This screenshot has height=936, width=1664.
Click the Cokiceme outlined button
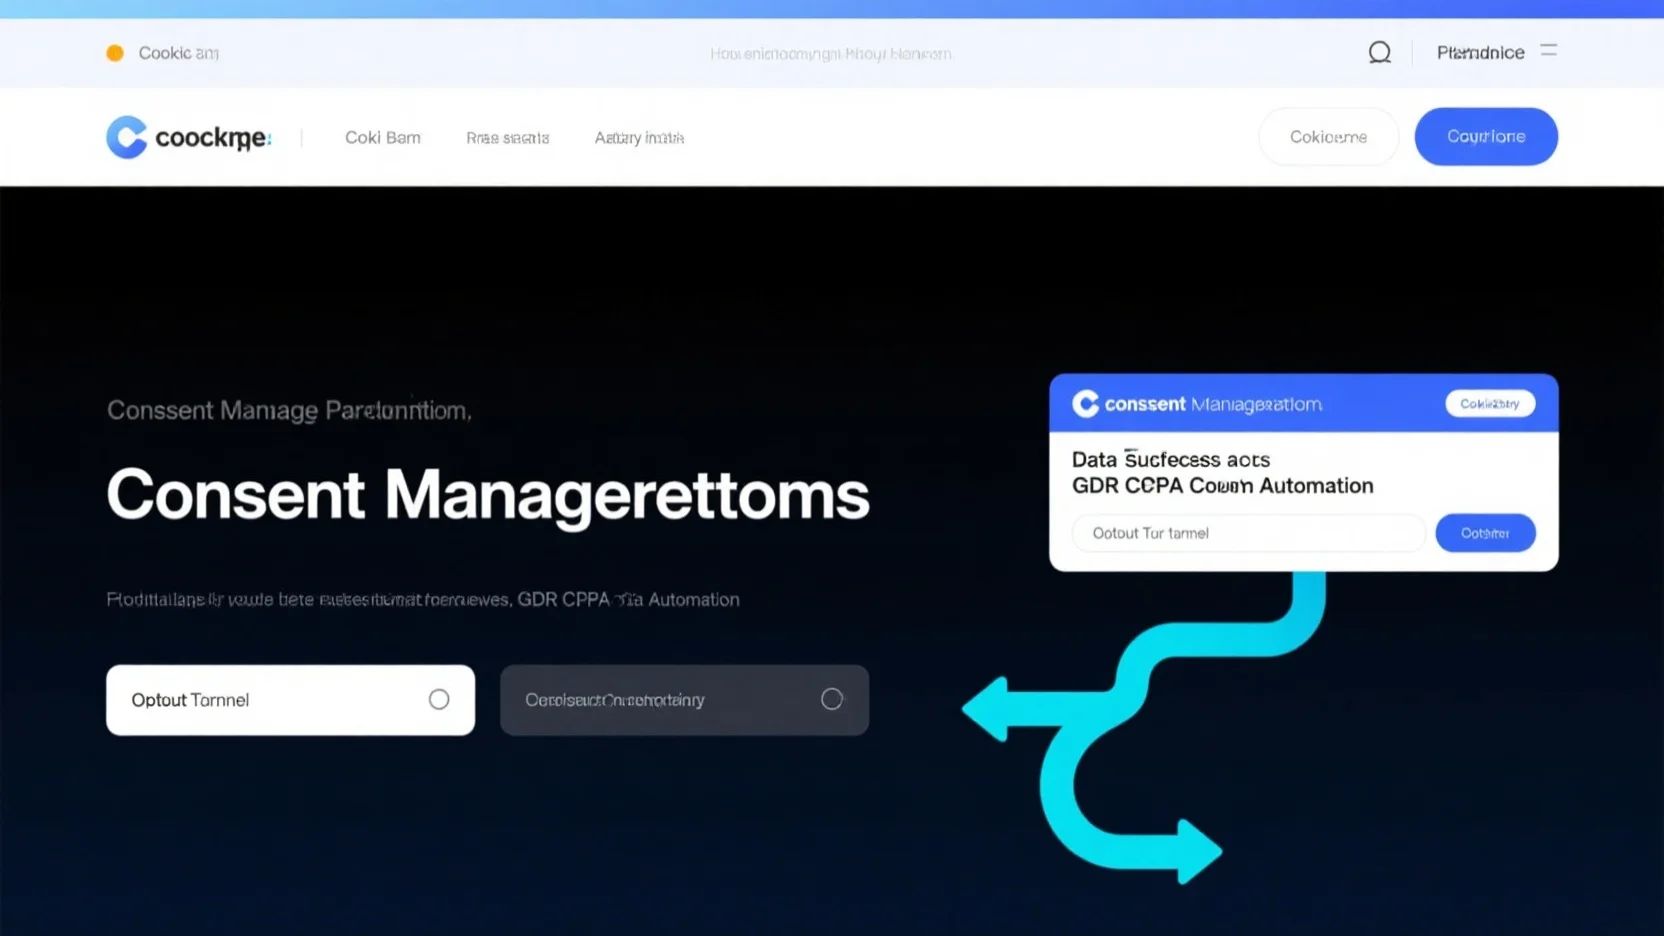1328,137
